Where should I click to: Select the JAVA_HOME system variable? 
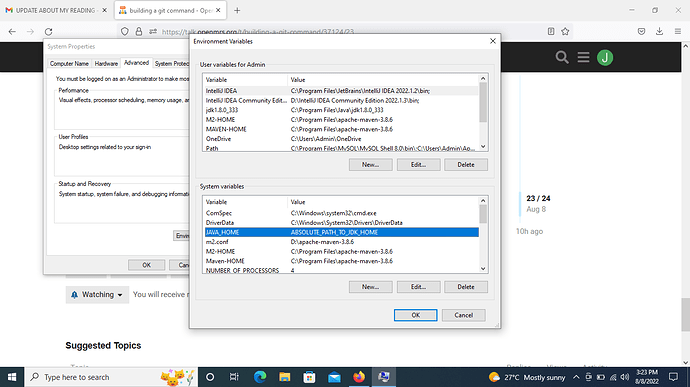[x=341, y=232]
